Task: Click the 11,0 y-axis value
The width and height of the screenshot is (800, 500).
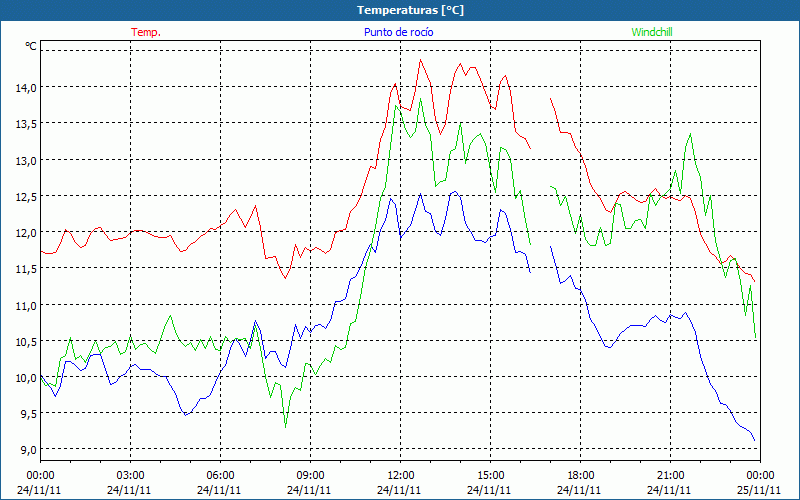Action: 26,305
